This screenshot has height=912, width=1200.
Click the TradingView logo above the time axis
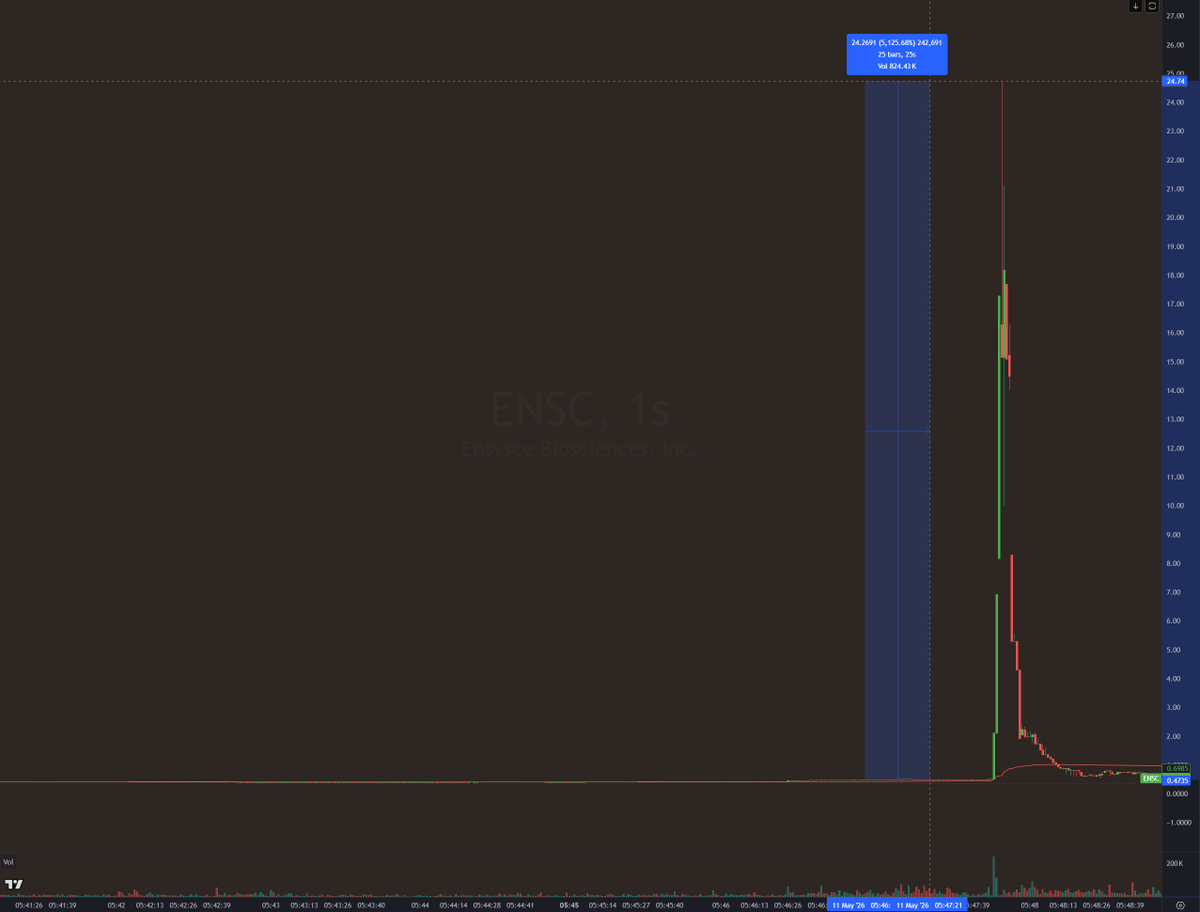point(14,884)
